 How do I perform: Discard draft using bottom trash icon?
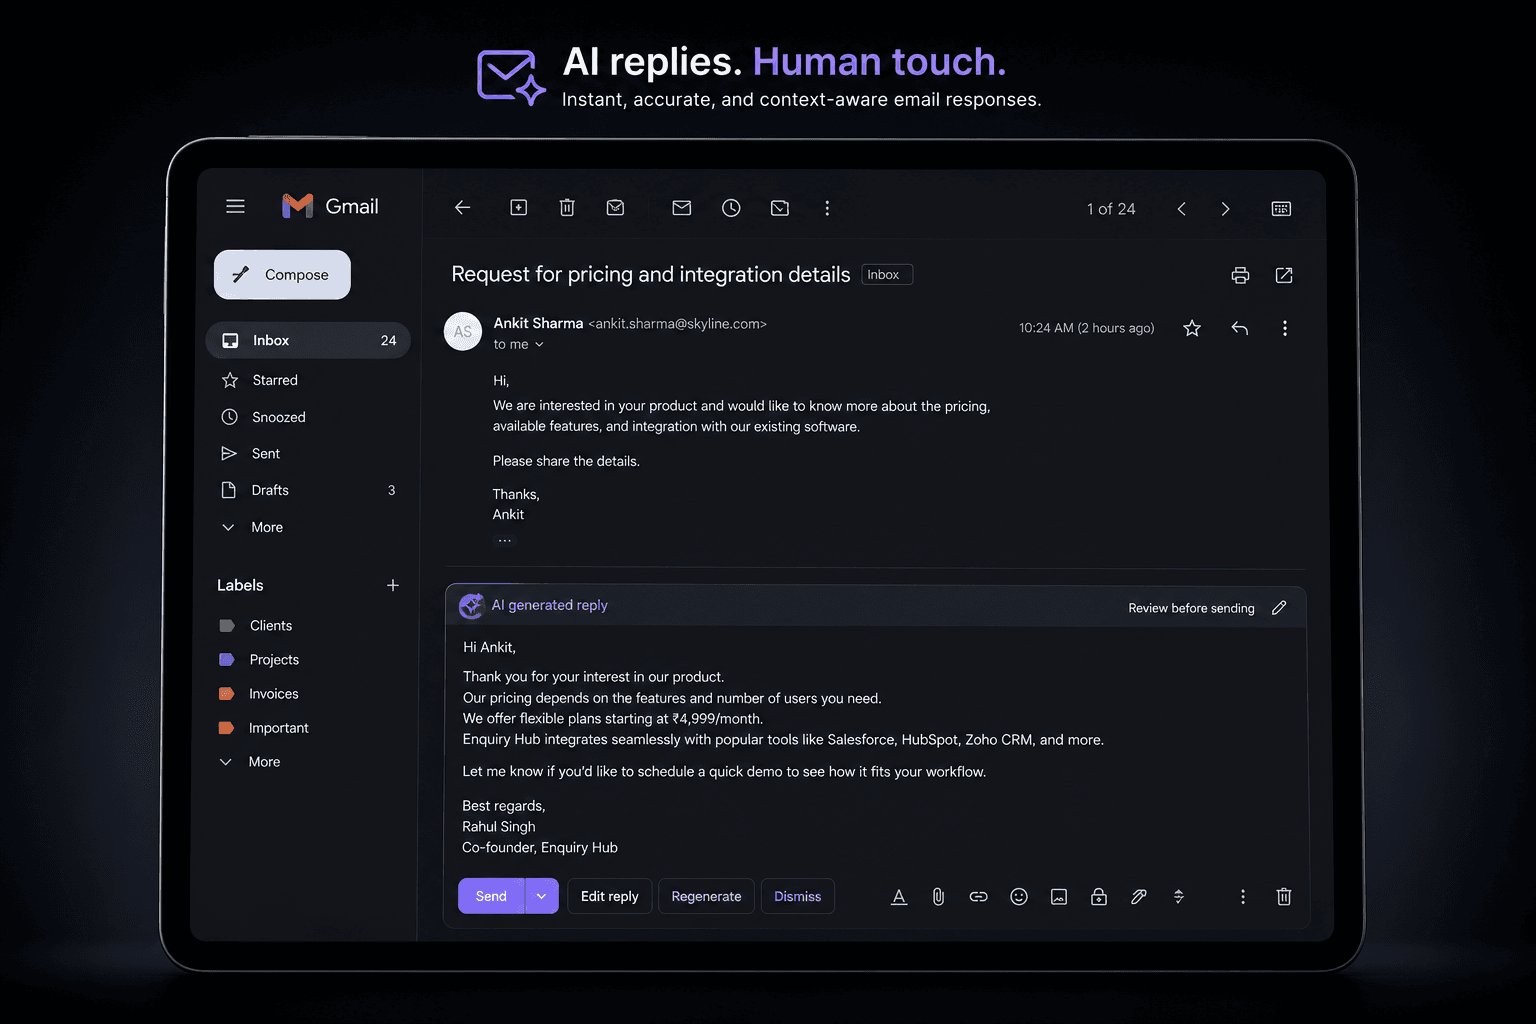[x=1284, y=897]
